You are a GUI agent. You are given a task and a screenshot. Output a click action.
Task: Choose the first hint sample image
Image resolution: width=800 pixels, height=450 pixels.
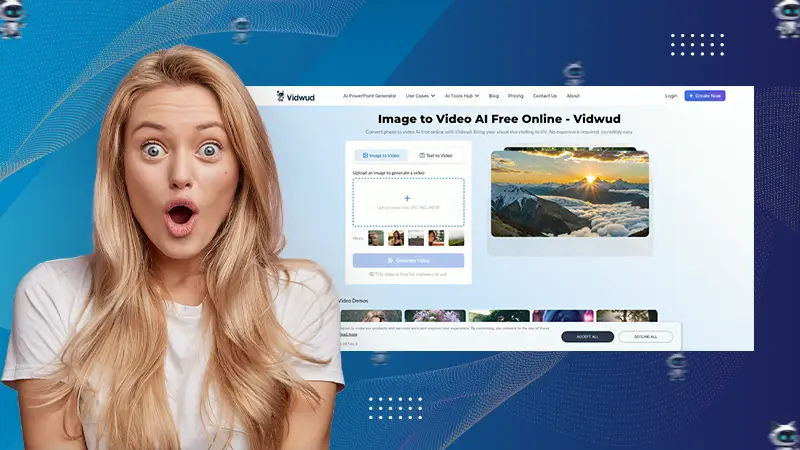pos(376,238)
